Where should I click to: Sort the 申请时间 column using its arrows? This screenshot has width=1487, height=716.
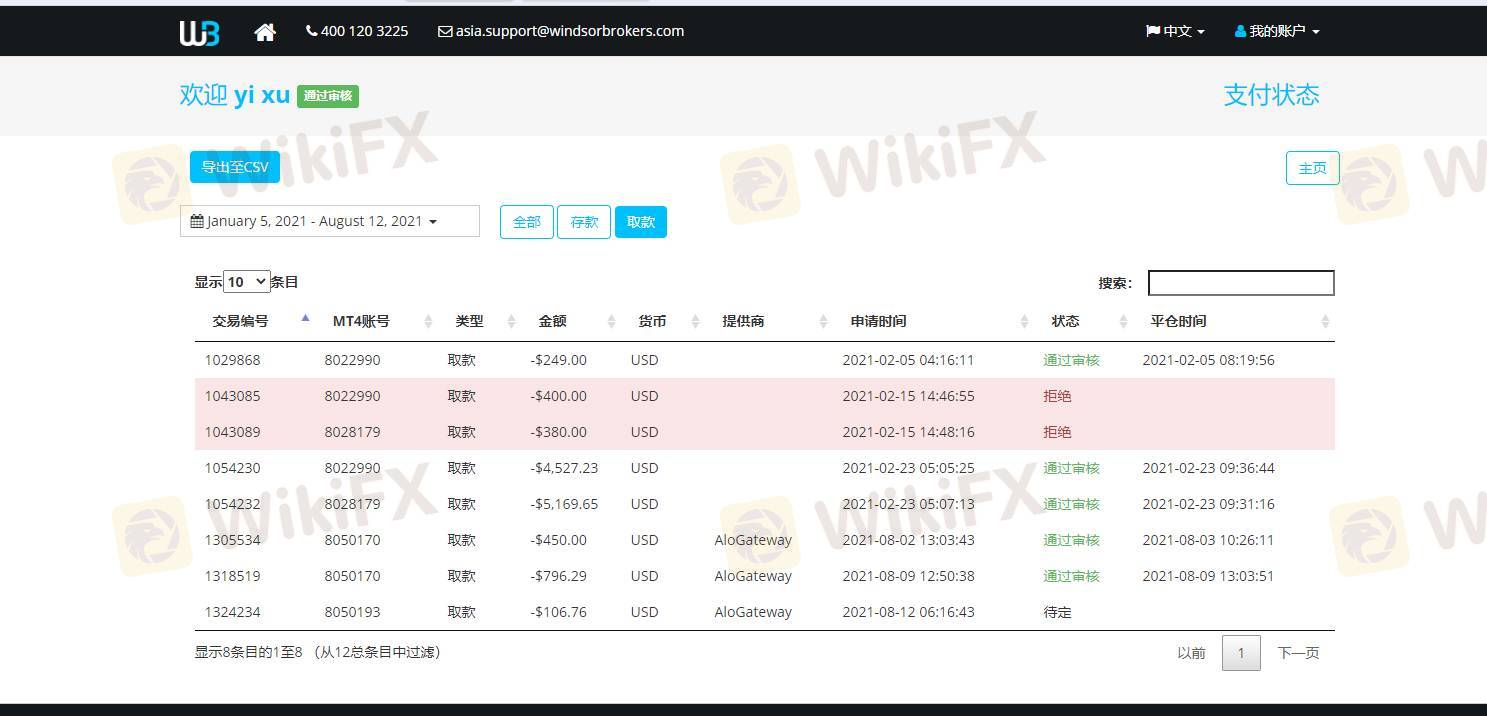(1024, 321)
